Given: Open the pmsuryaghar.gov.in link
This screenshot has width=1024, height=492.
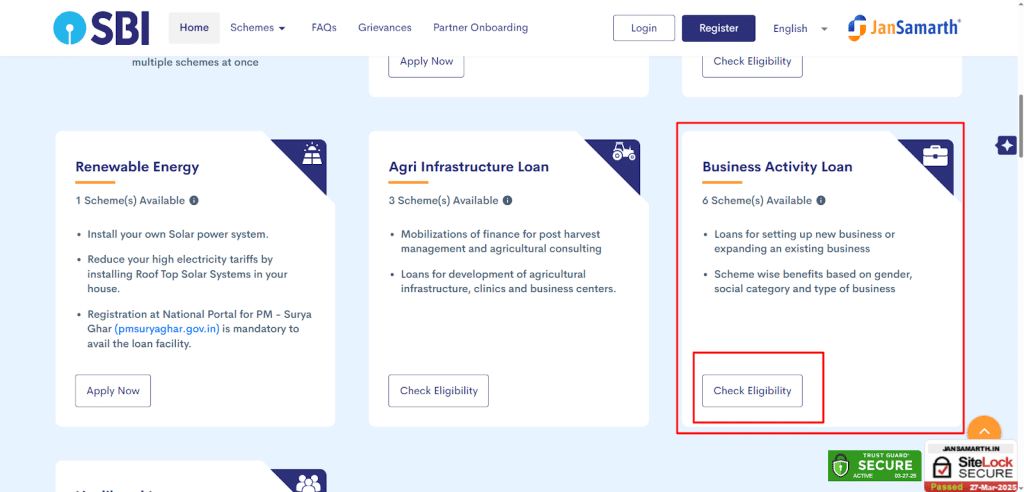Looking at the screenshot, I should [167, 328].
